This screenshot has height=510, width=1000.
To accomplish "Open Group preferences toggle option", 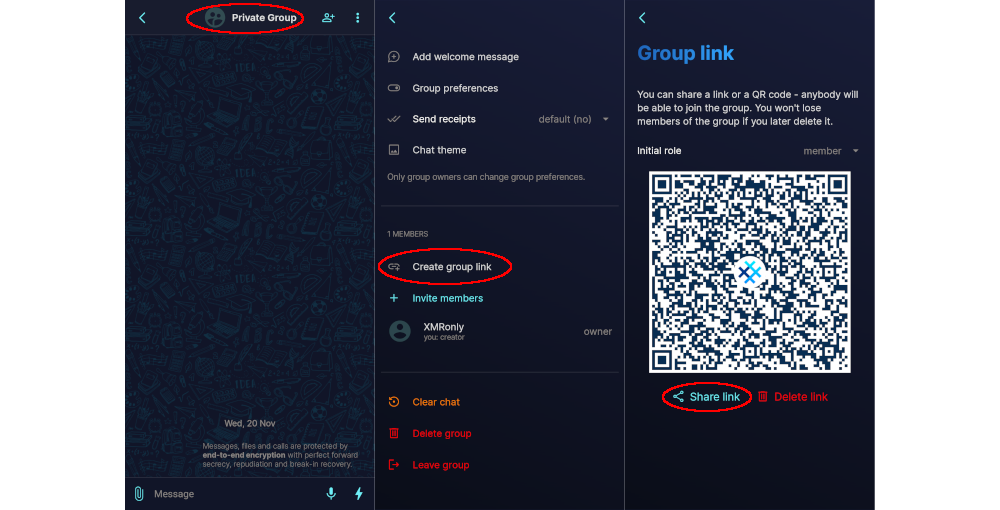I will pos(499,88).
